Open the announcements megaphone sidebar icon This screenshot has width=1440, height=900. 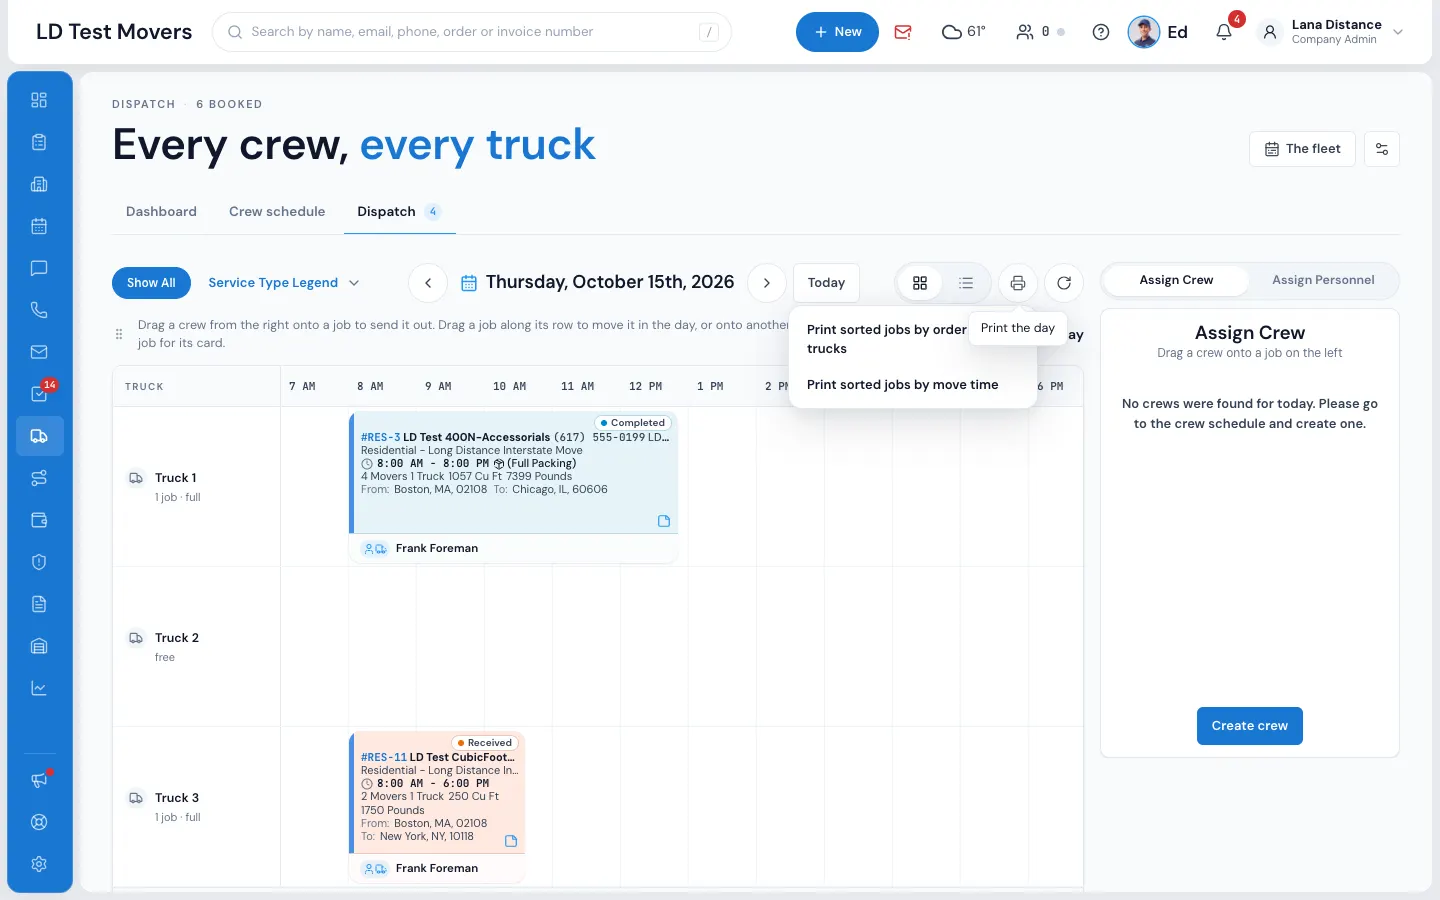(x=39, y=780)
